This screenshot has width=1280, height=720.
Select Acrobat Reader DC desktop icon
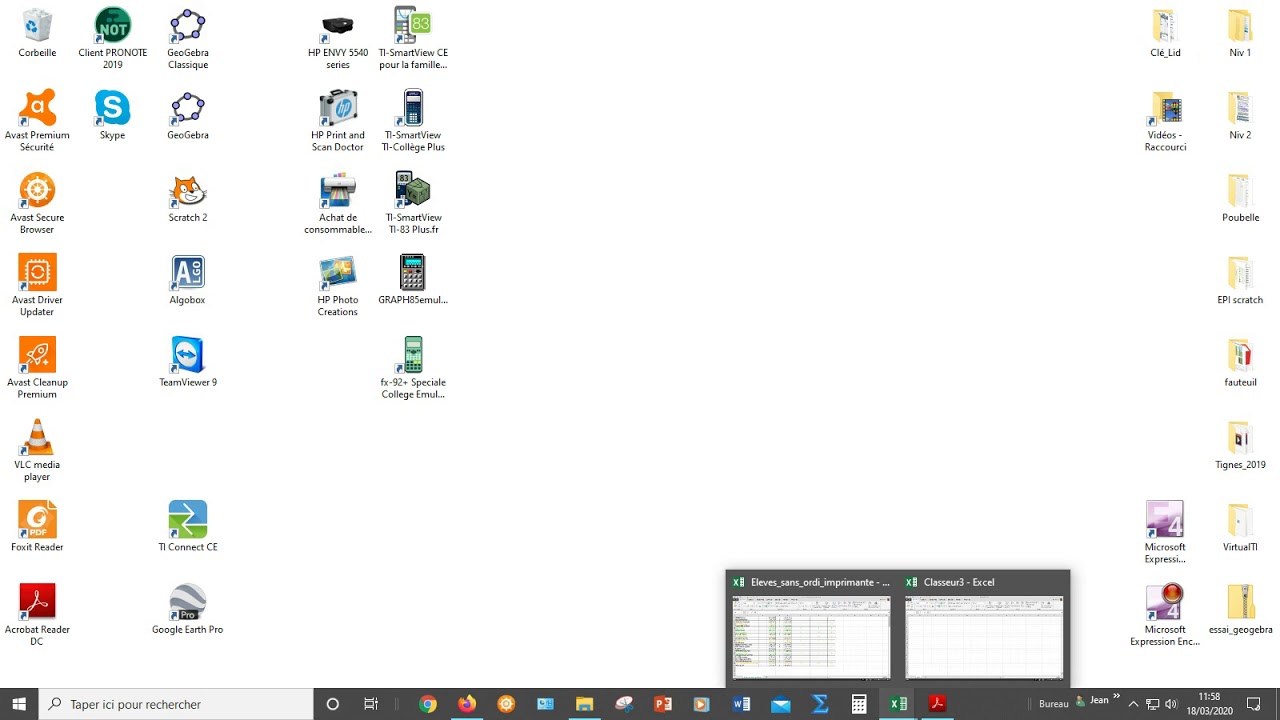pyautogui.click(x=37, y=614)
